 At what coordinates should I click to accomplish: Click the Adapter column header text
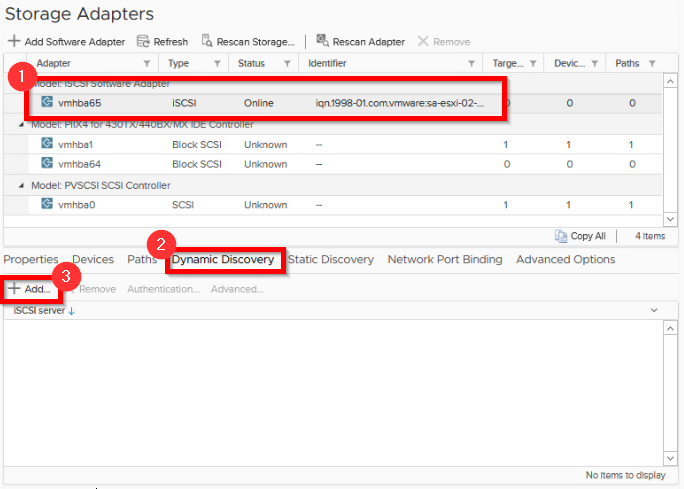[53, 64]
